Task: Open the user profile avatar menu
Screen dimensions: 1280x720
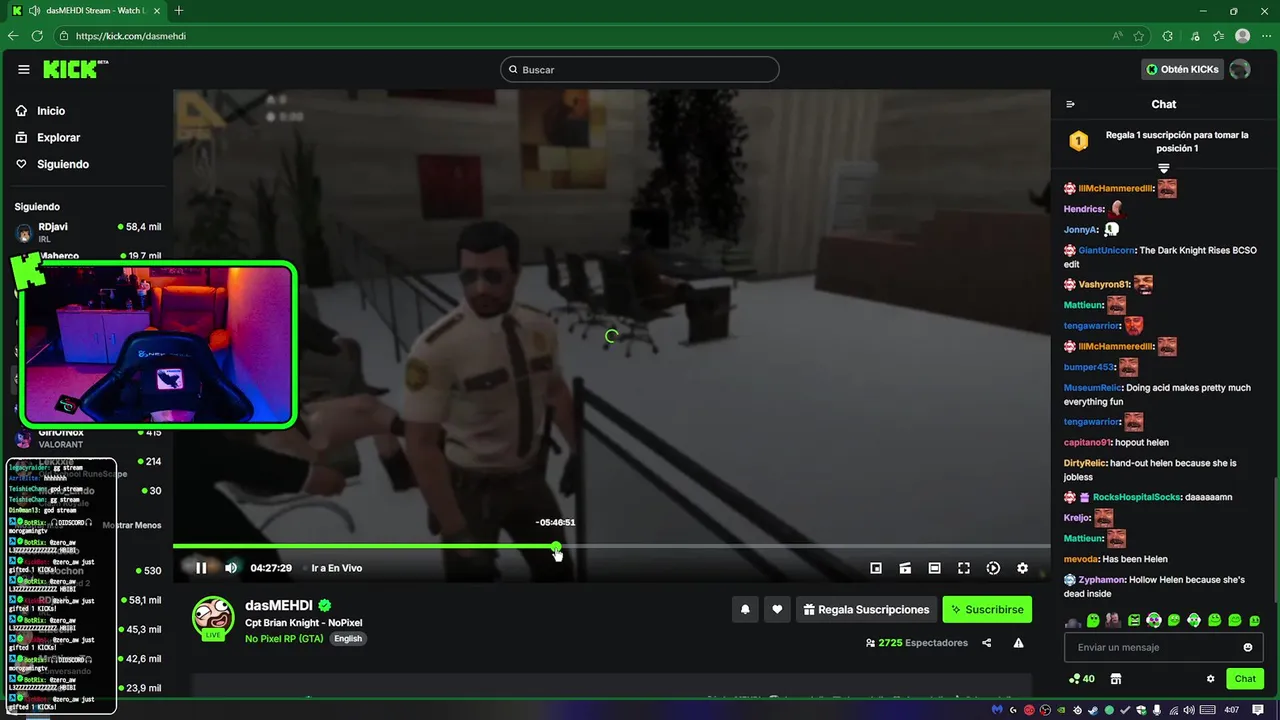Action: pyautogui.click(x=1240, y=69)
